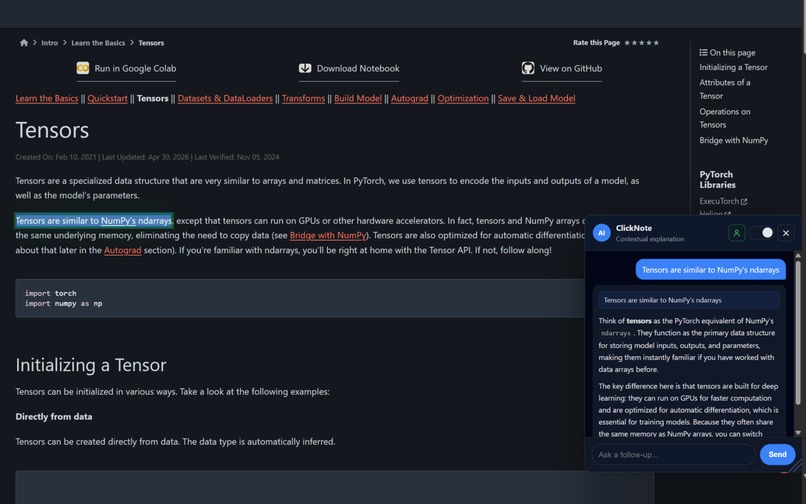Click the Created On date line
This screenshot has height=504, width=806.
click(x=148, y=157)
